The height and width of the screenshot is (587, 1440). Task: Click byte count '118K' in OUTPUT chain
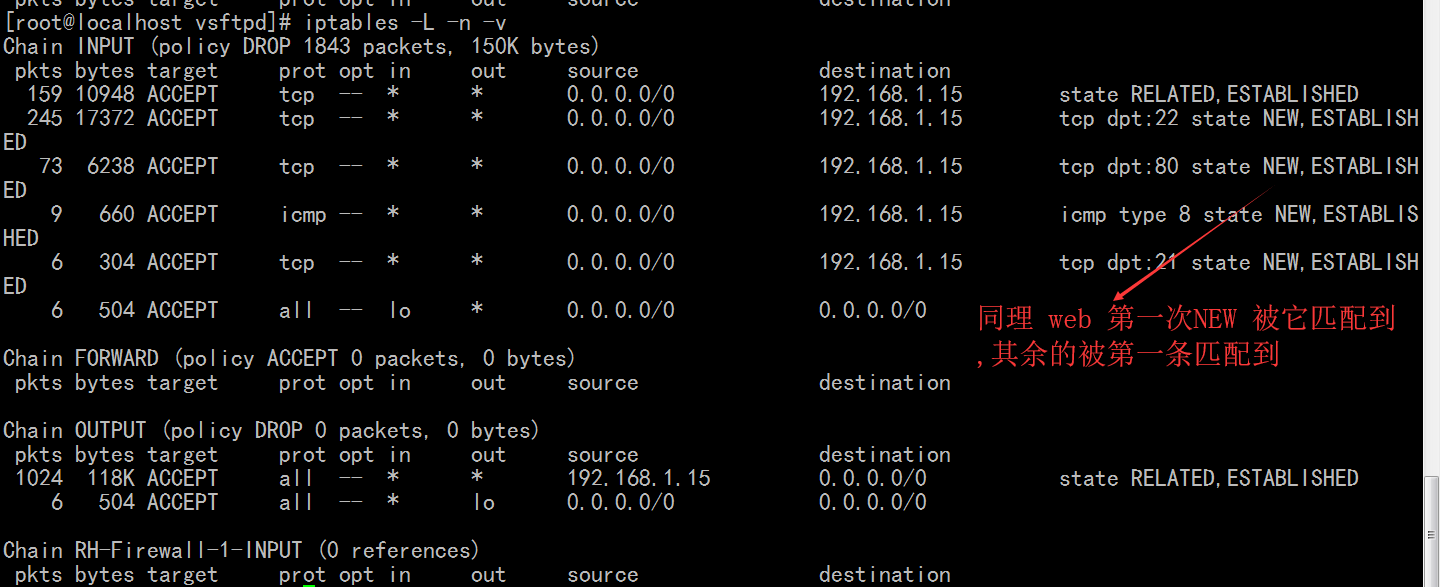[x=111, y=478]
